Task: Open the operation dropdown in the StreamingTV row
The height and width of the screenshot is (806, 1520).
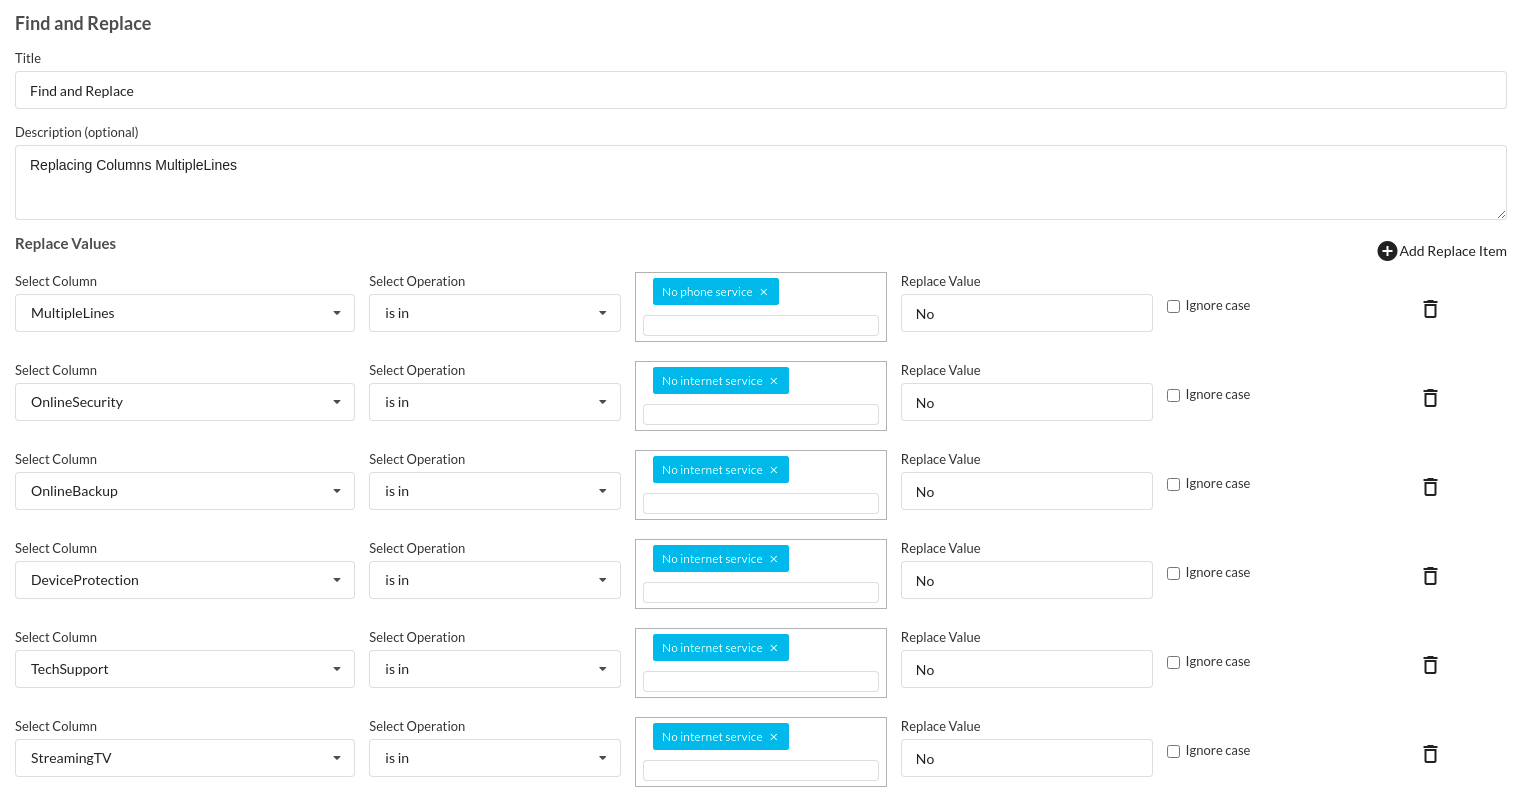Action: click(x=495, y=758)
